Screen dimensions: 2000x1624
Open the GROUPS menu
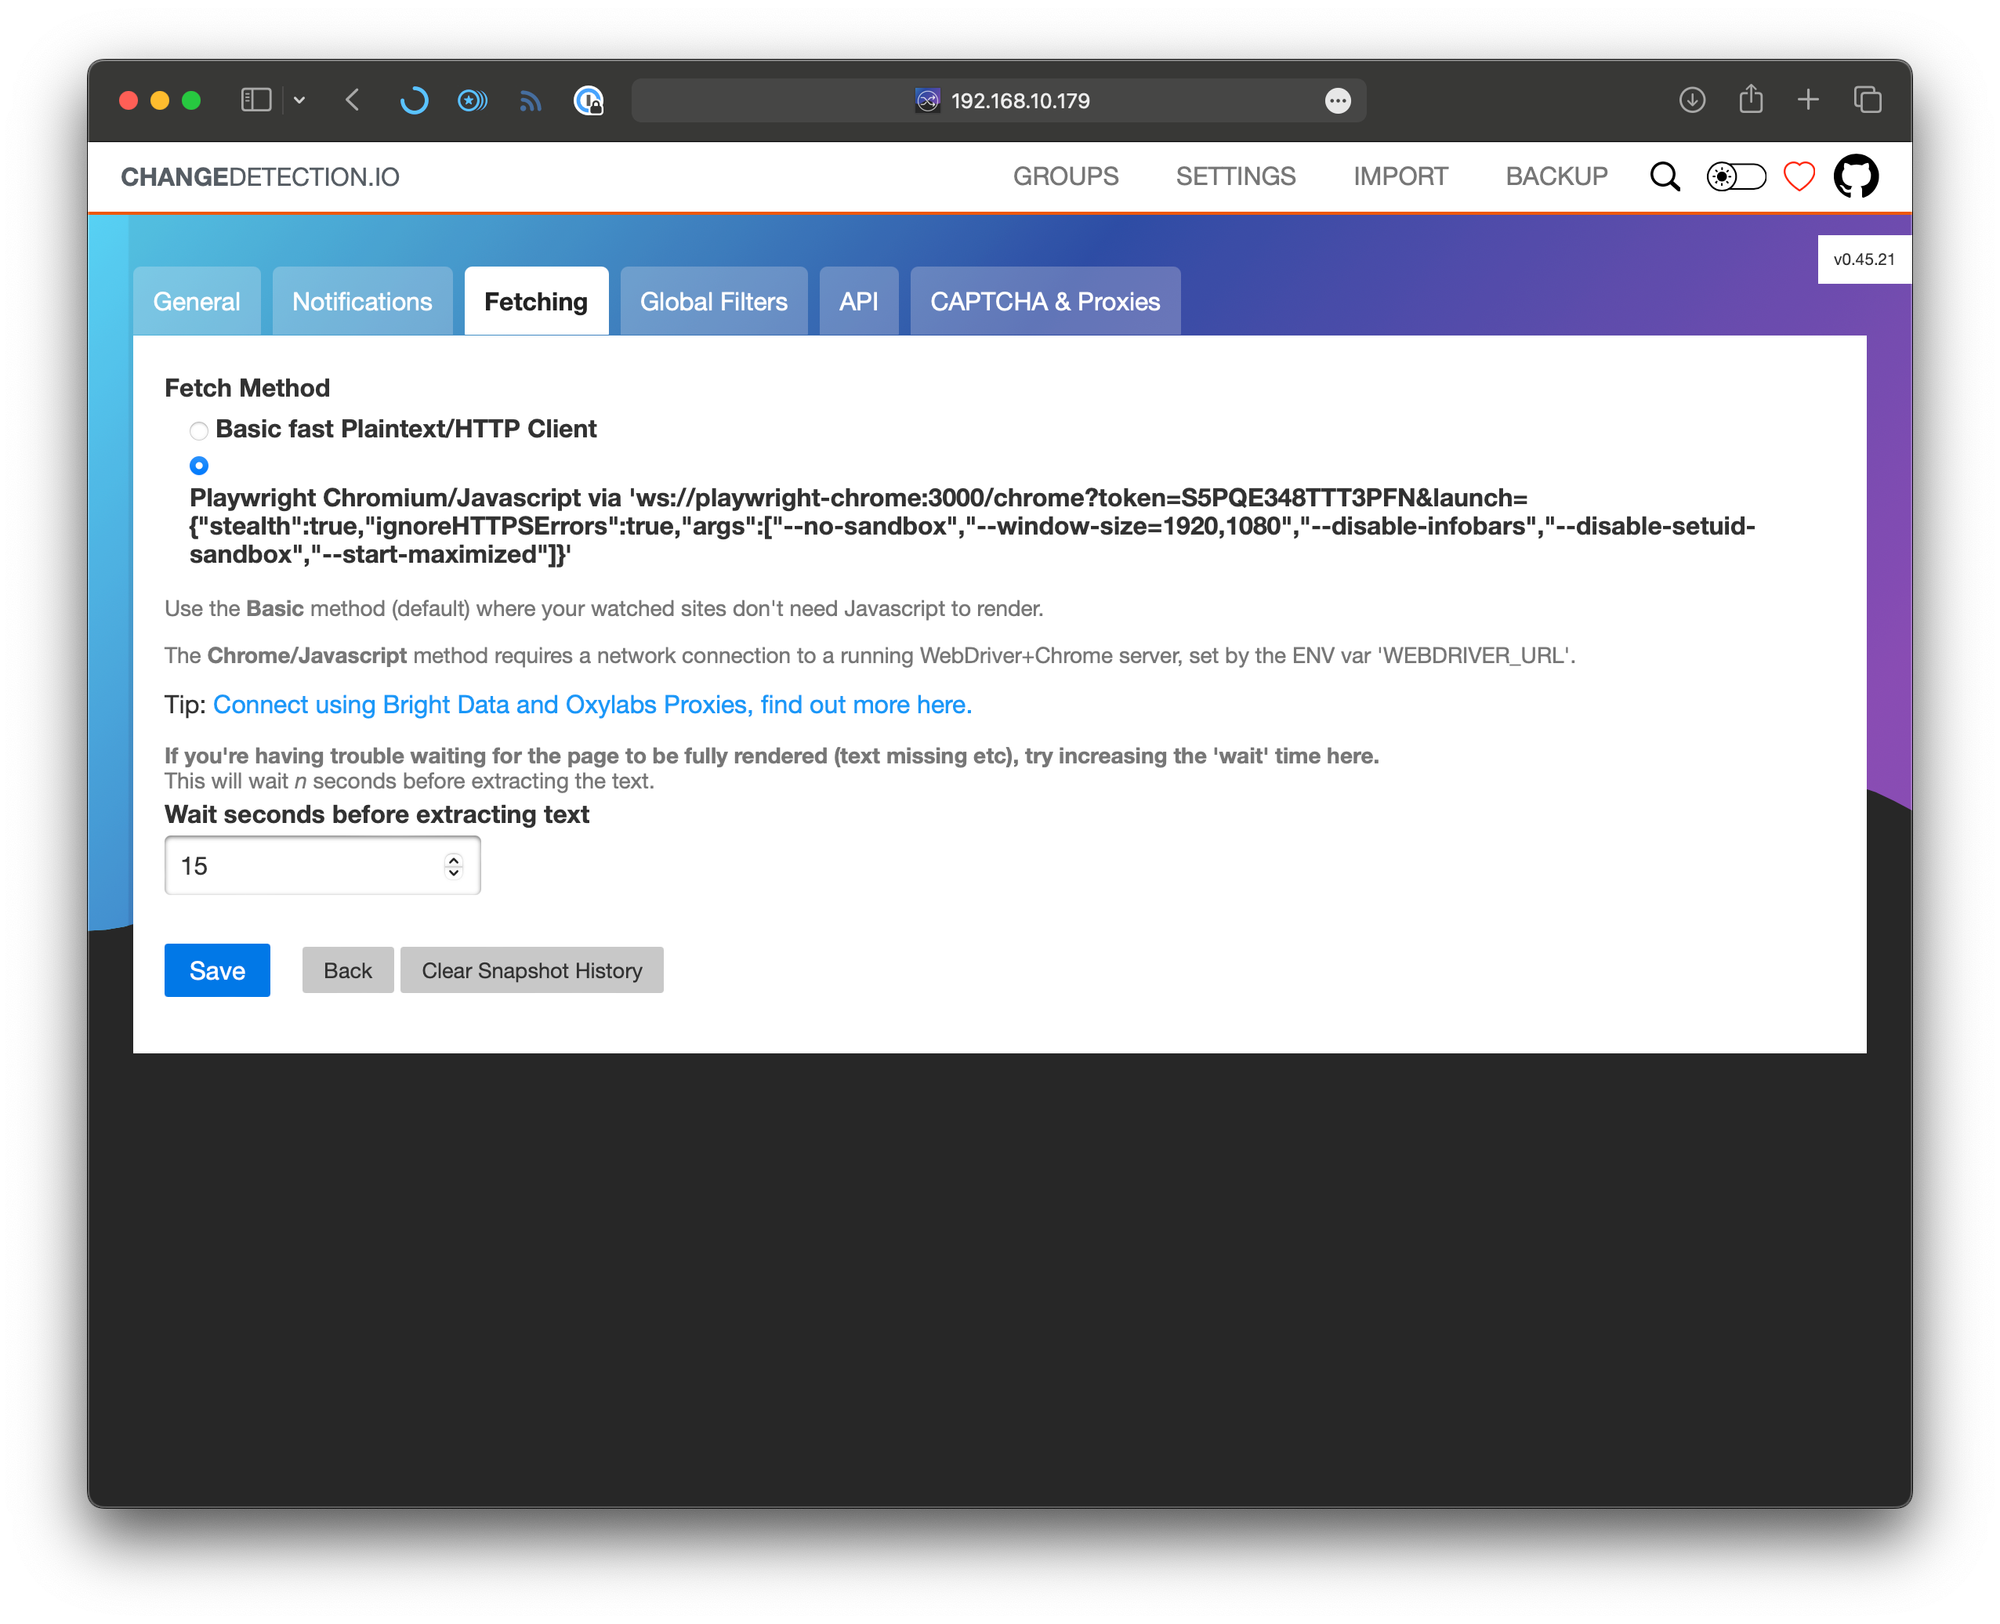pyautogui.click(x=1066, y=176)
